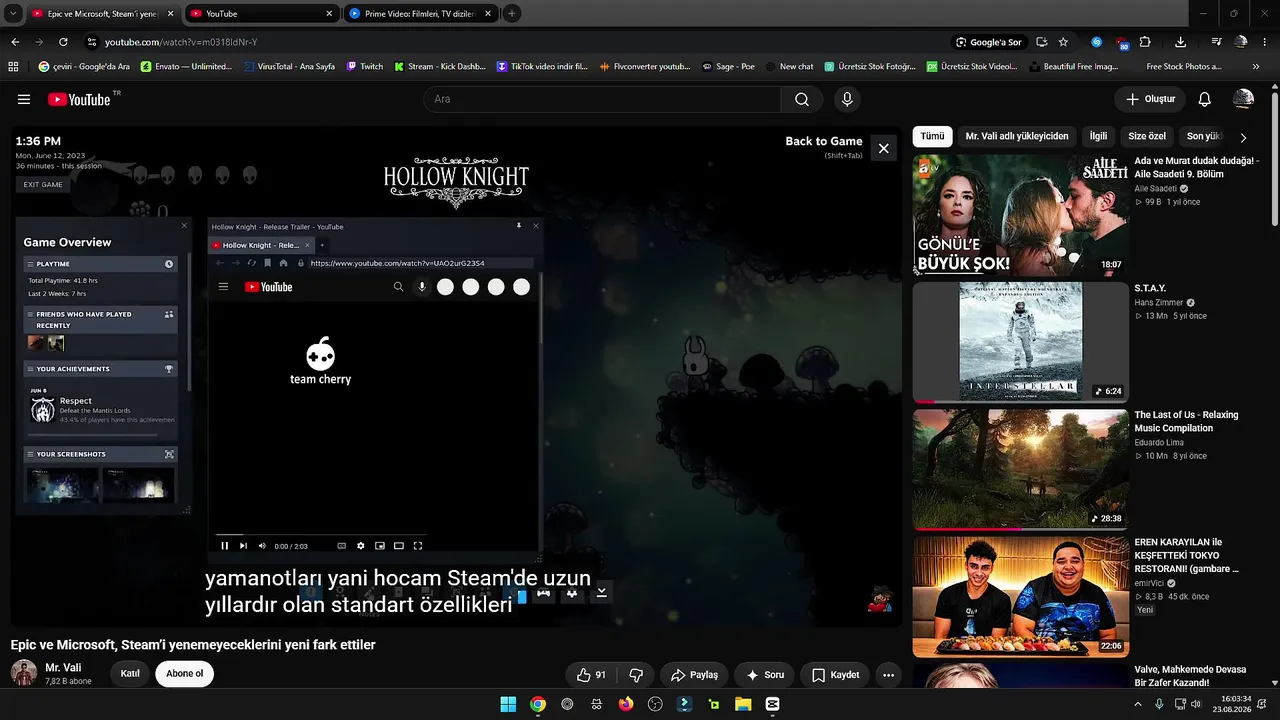
Task: Open the Hans Zimmer channel name
Action: click(x=1158, y=302)
